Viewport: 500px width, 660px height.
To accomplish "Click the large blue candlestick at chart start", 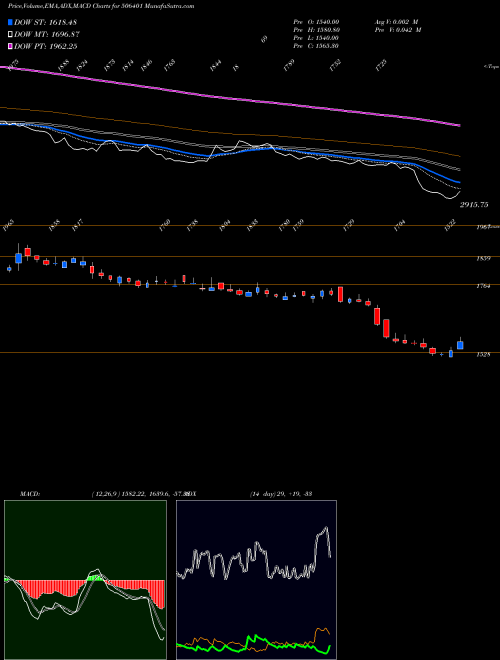I will (x=18, y=258).
